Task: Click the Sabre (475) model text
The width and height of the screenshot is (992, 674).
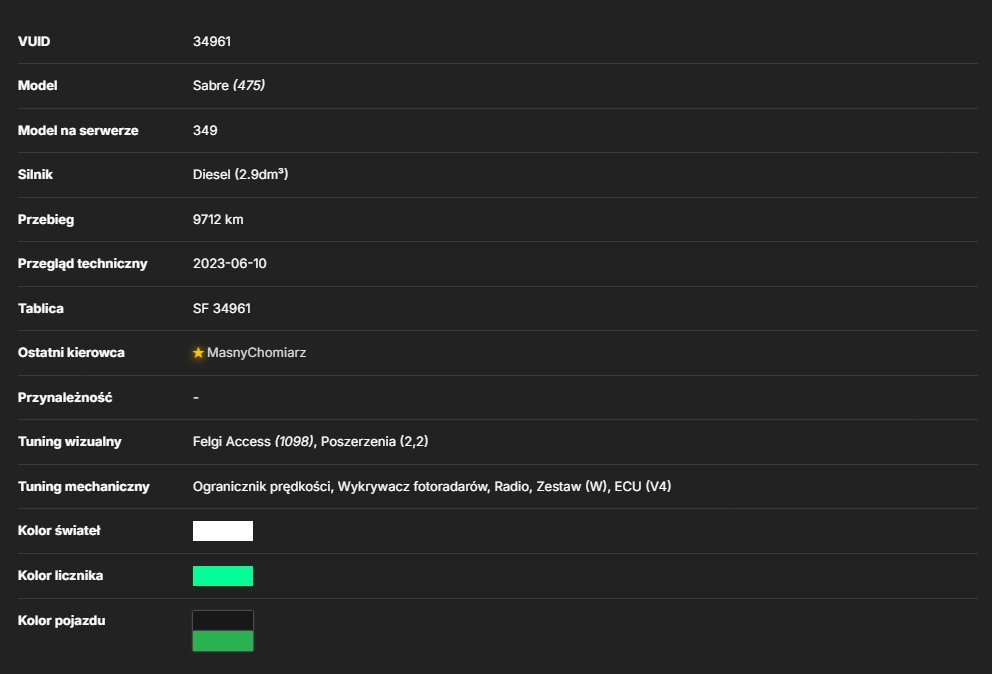Action: (x=229, y=85)
